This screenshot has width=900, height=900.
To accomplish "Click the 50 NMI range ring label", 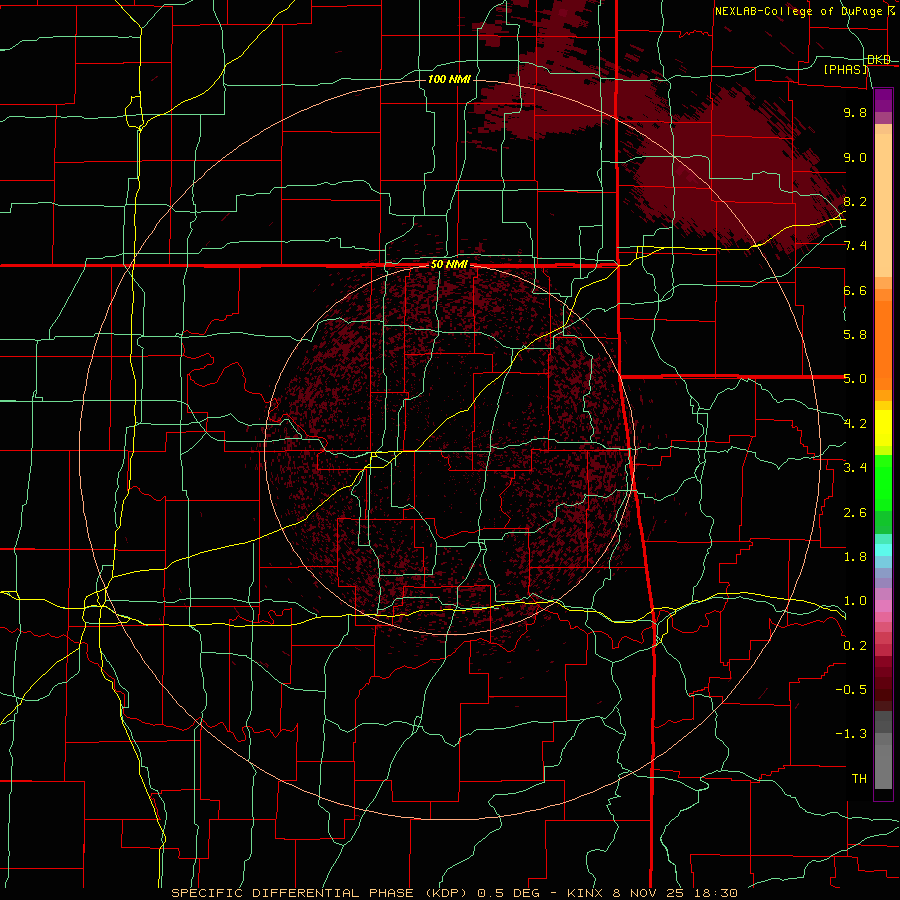I will (x=449, y=265).
